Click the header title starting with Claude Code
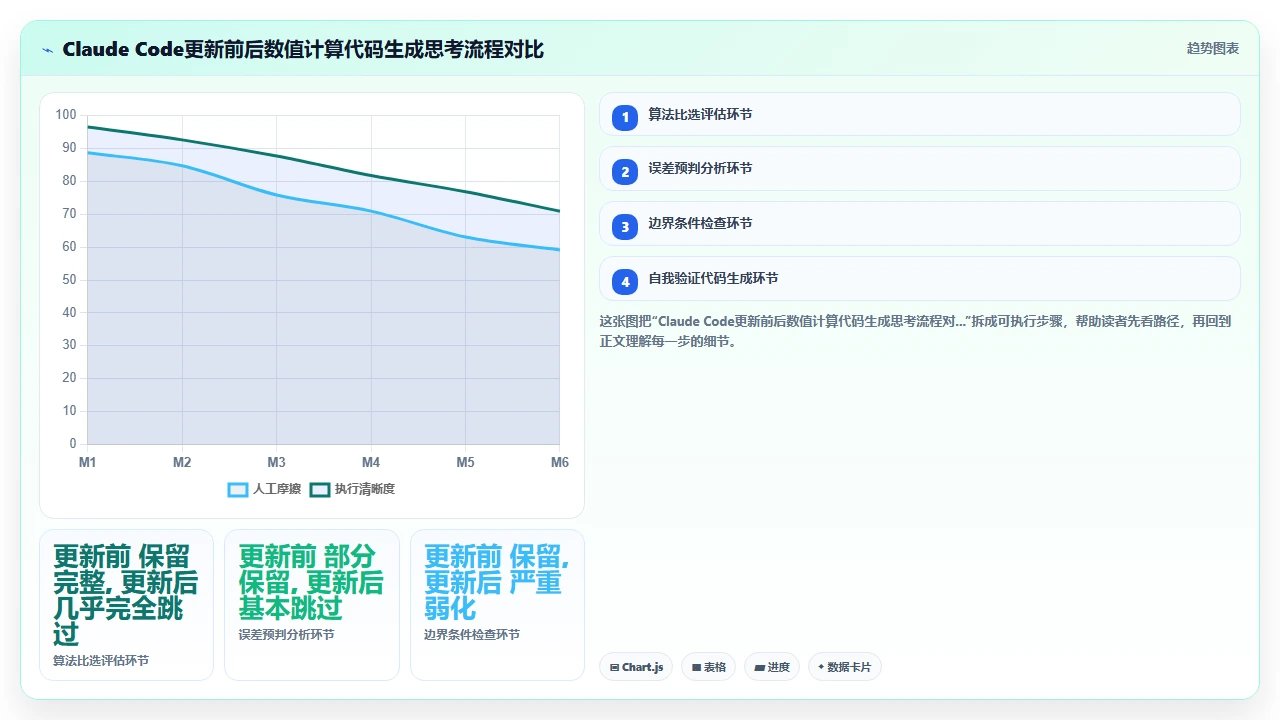The height and width of the screenshot is (720, 1280). tap(303, 49)
